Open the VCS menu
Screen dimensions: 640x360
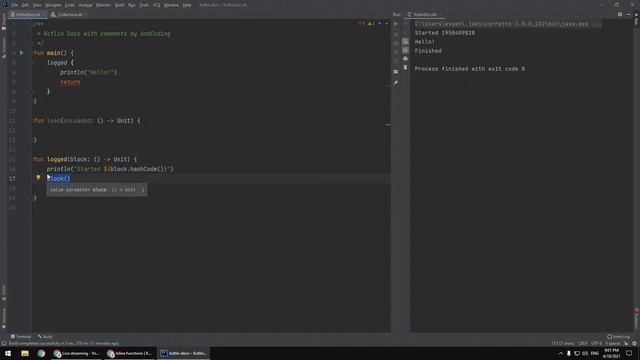(156, 5)
